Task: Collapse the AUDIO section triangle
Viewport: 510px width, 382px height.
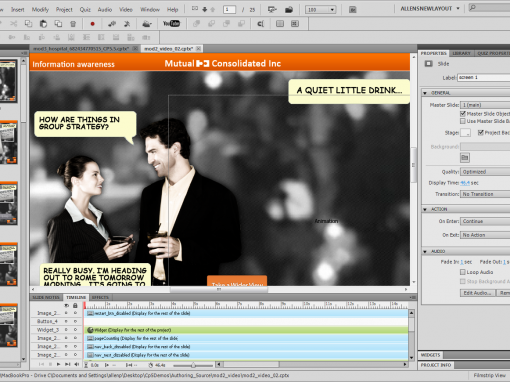Action: [425, 251]
